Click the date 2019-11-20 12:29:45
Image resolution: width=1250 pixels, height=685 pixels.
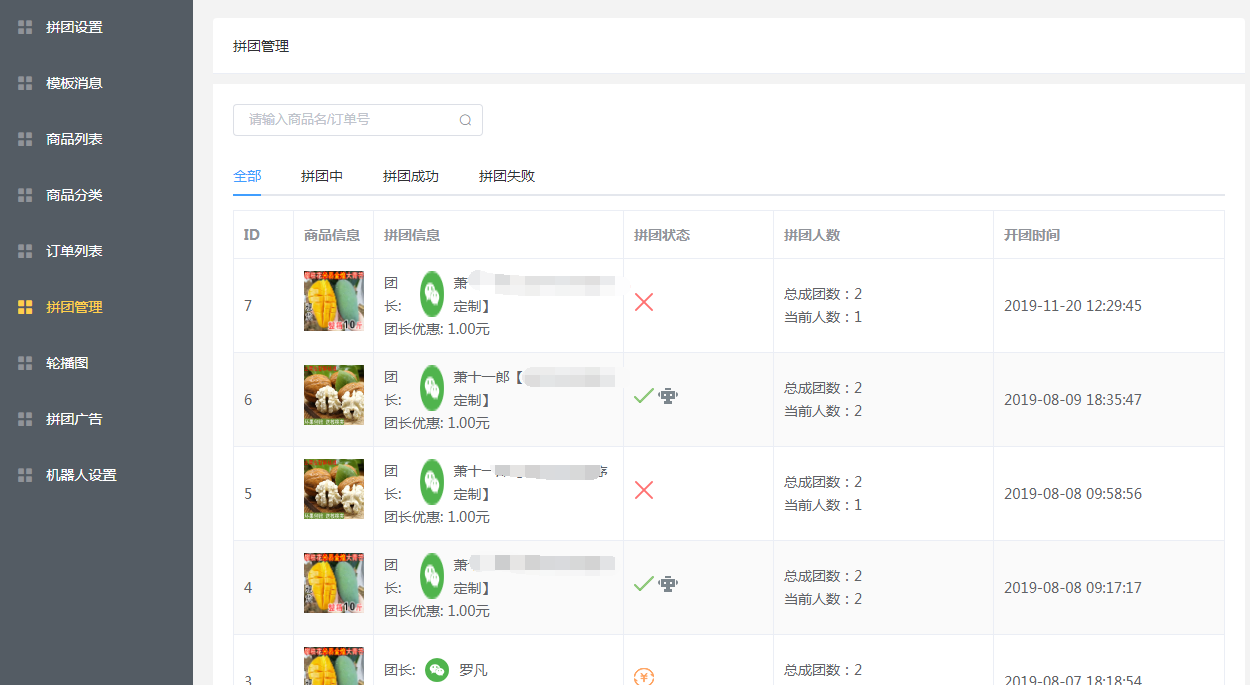point(1073,306)
